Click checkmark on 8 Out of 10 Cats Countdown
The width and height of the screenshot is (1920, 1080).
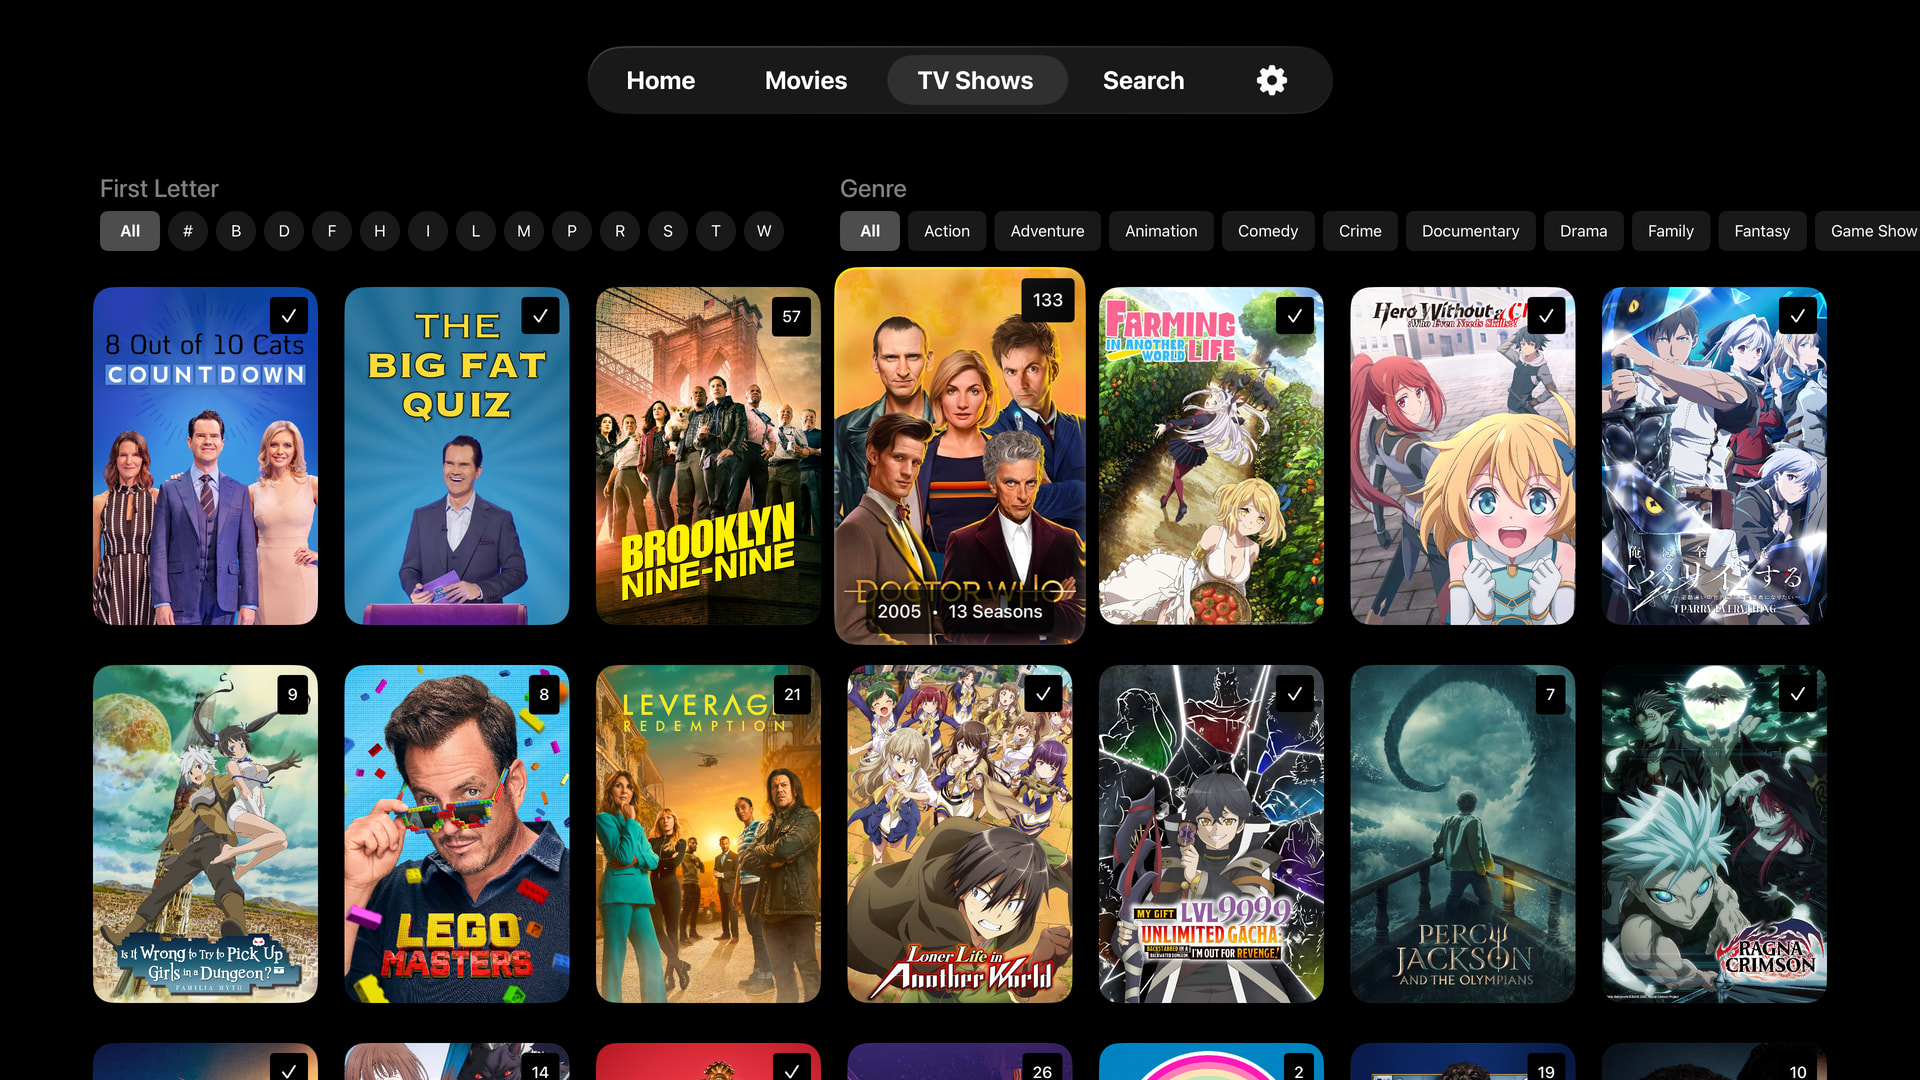pyautogui.click(x=289, y=316)
